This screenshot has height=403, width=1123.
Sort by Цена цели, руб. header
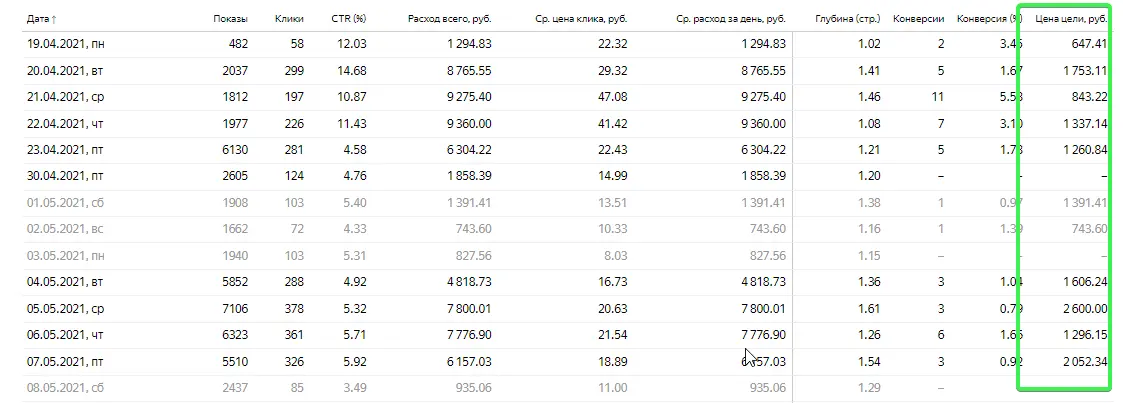tap(1069, 19)
